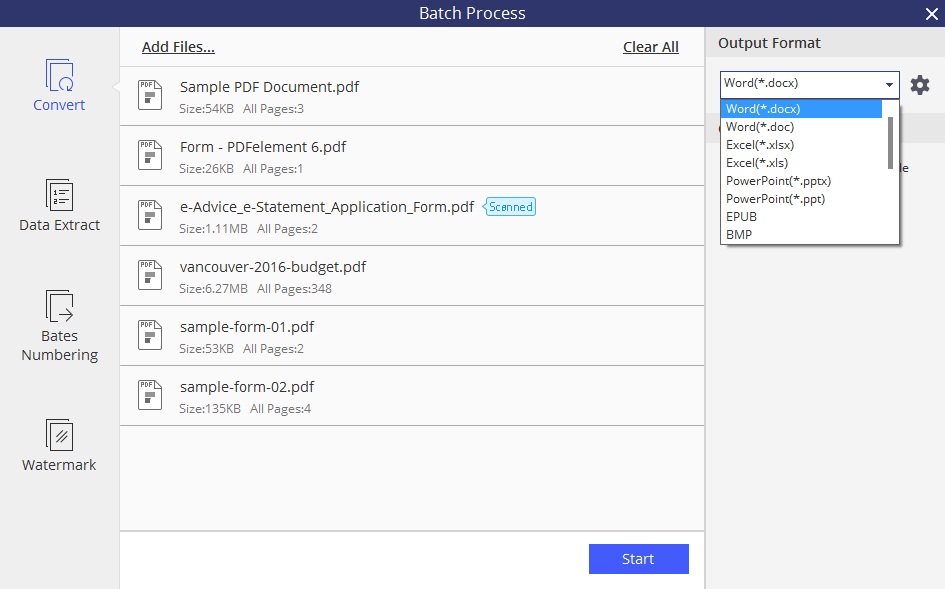Pick PowerPoint(*.pptx) output format

(778, 181)
